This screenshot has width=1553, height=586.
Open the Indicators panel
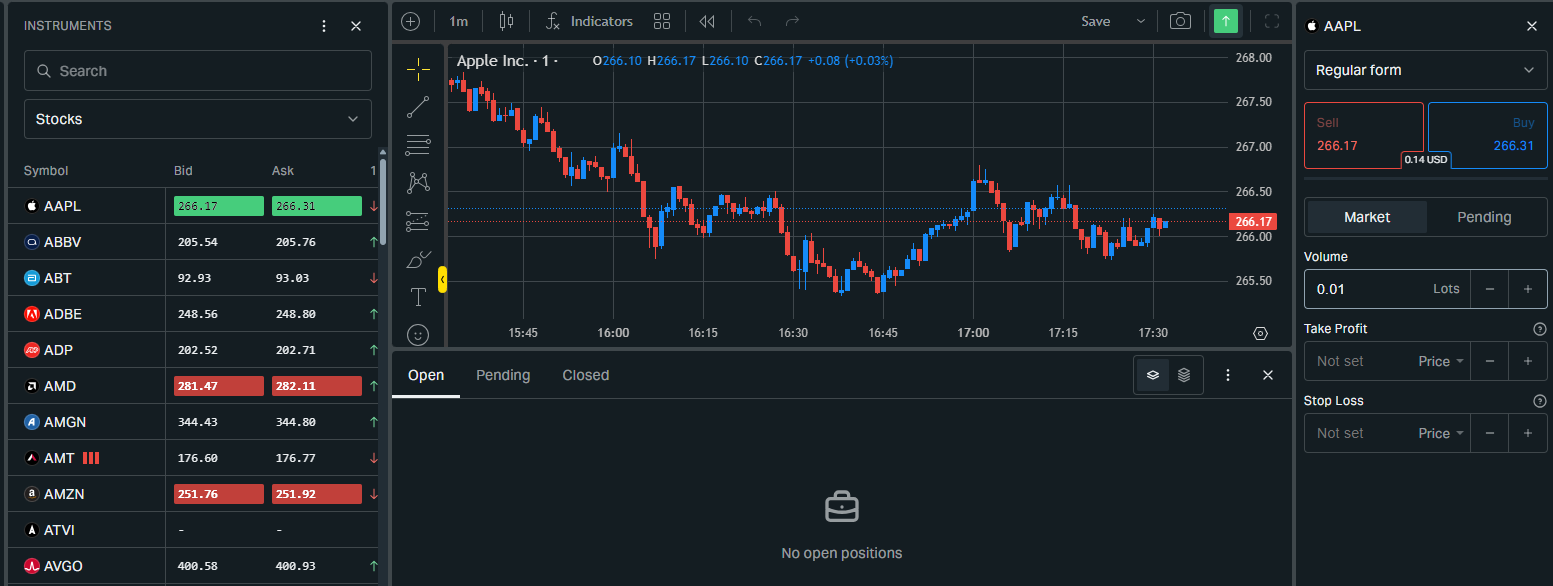(x=591, y=20)
